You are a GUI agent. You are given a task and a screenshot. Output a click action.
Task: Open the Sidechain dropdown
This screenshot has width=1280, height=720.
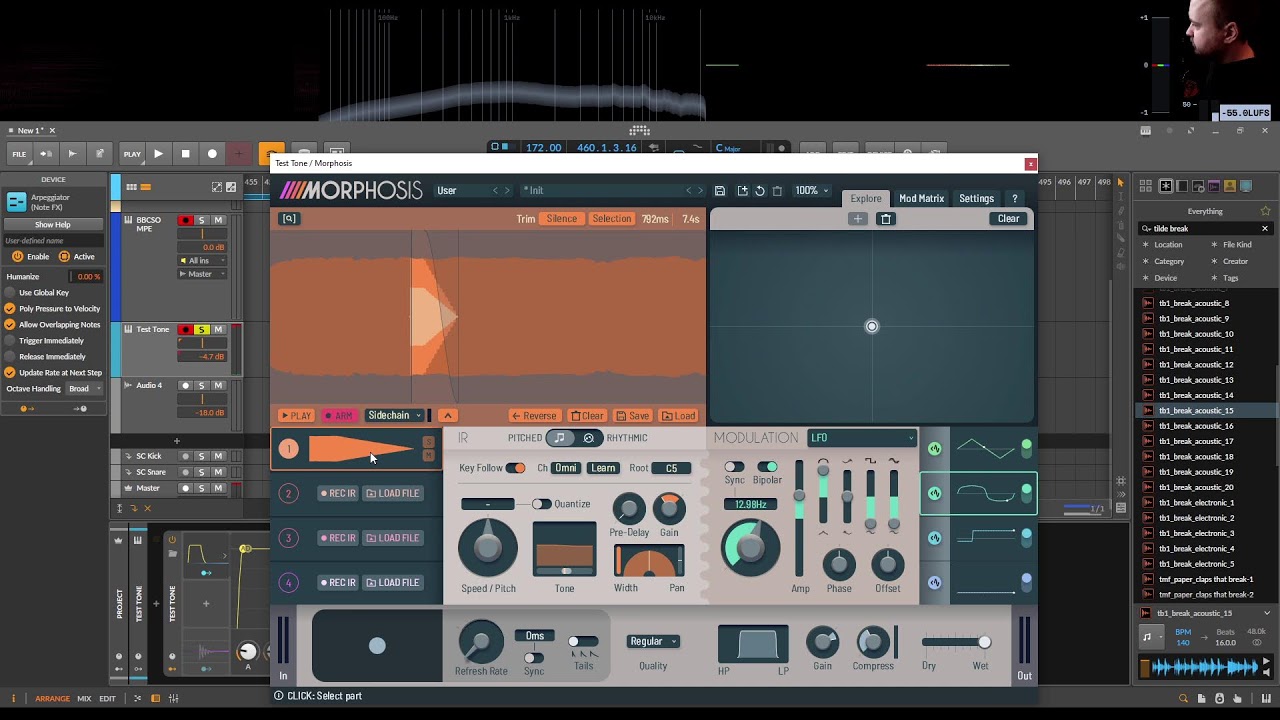coord(394,416)
